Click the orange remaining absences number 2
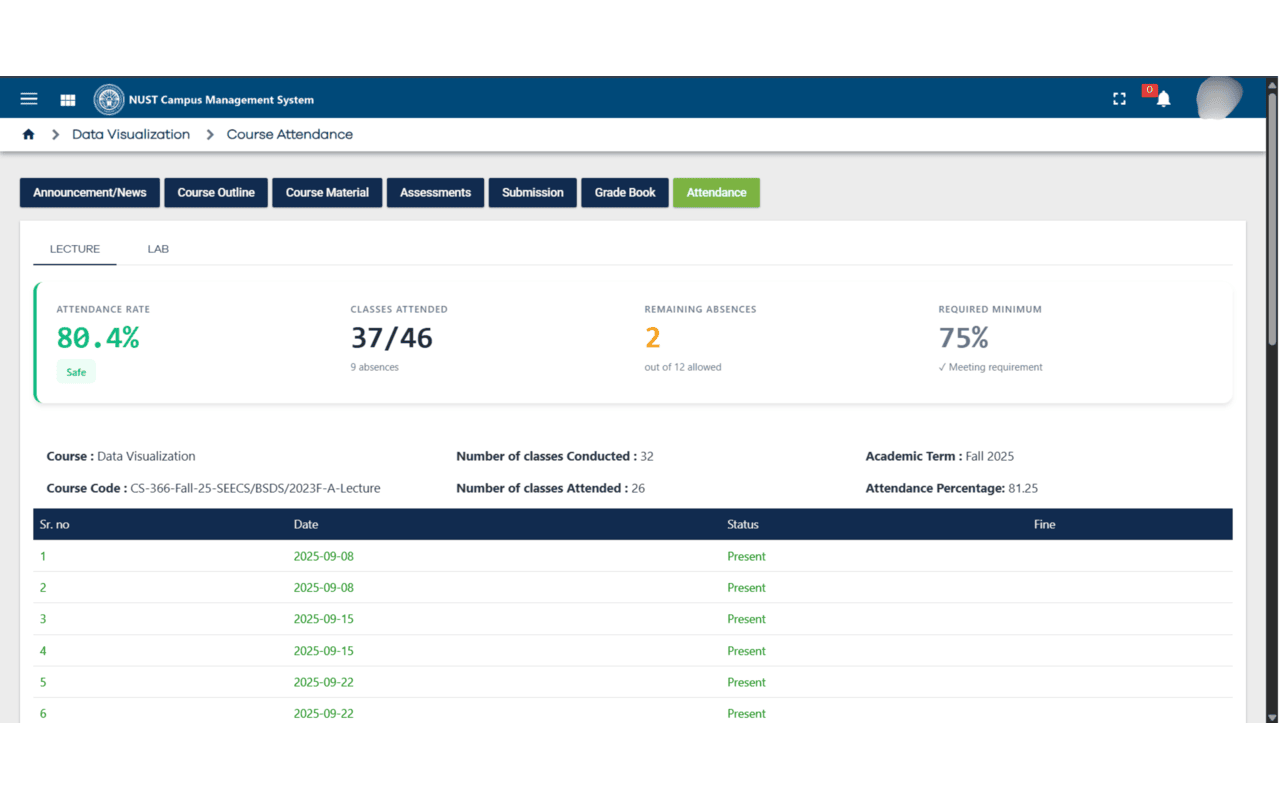 [x=653, y=338]
